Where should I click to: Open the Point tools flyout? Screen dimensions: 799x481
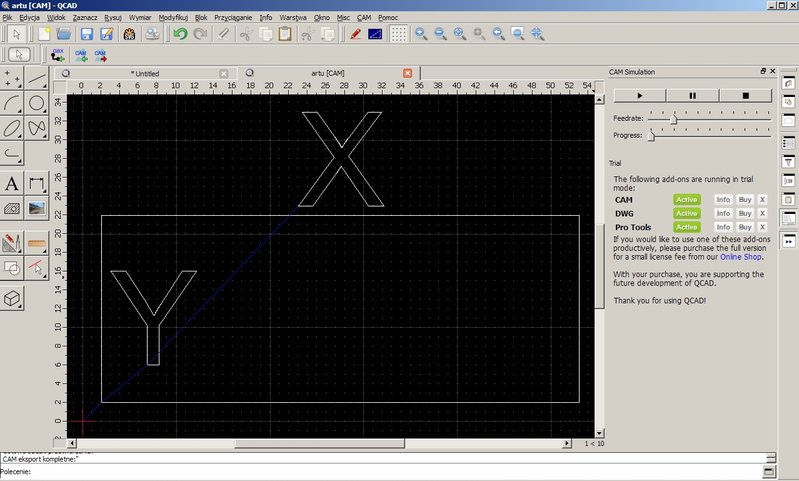coord(12,78)
